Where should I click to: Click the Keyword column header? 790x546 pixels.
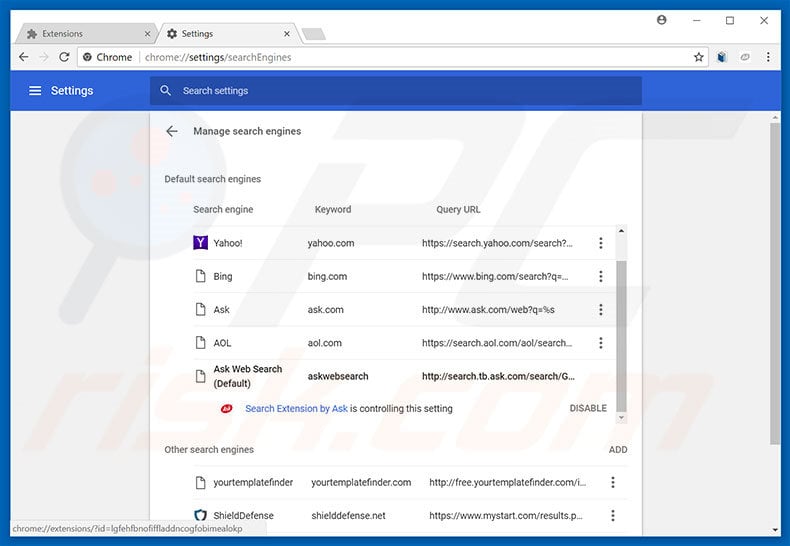333,210
